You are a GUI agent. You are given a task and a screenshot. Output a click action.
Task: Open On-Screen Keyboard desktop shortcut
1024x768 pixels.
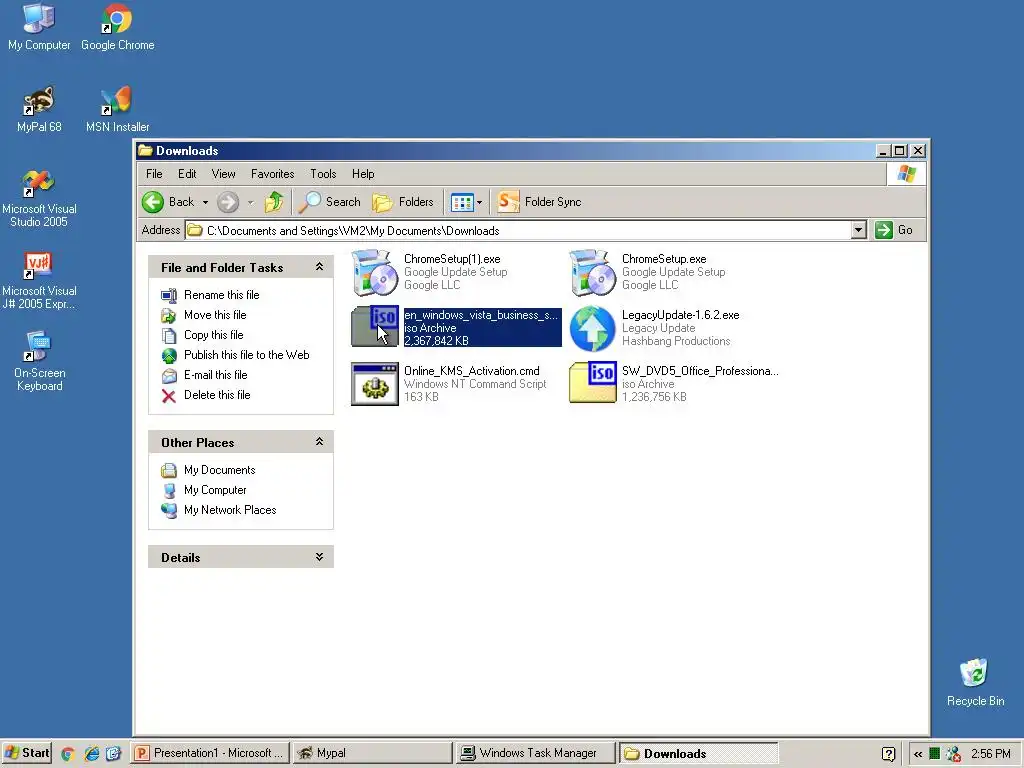coord(39,362)
